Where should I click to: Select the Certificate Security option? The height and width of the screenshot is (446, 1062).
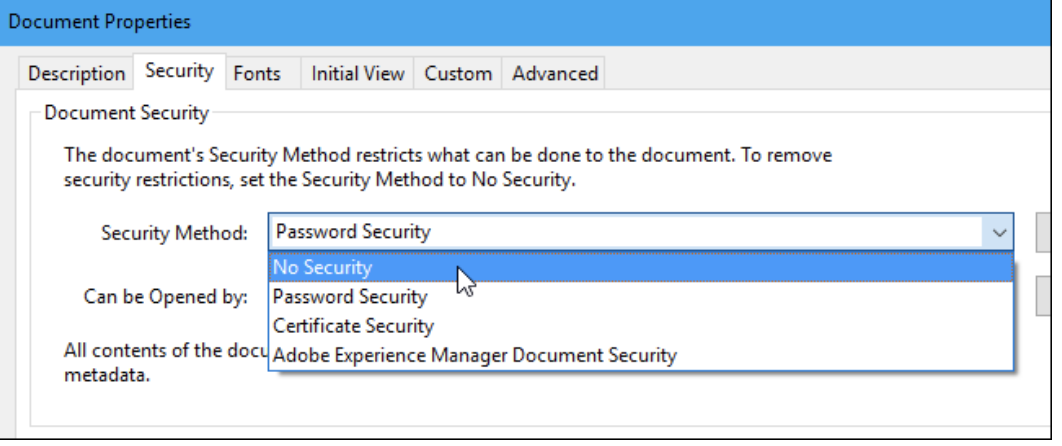pos(353,326)
